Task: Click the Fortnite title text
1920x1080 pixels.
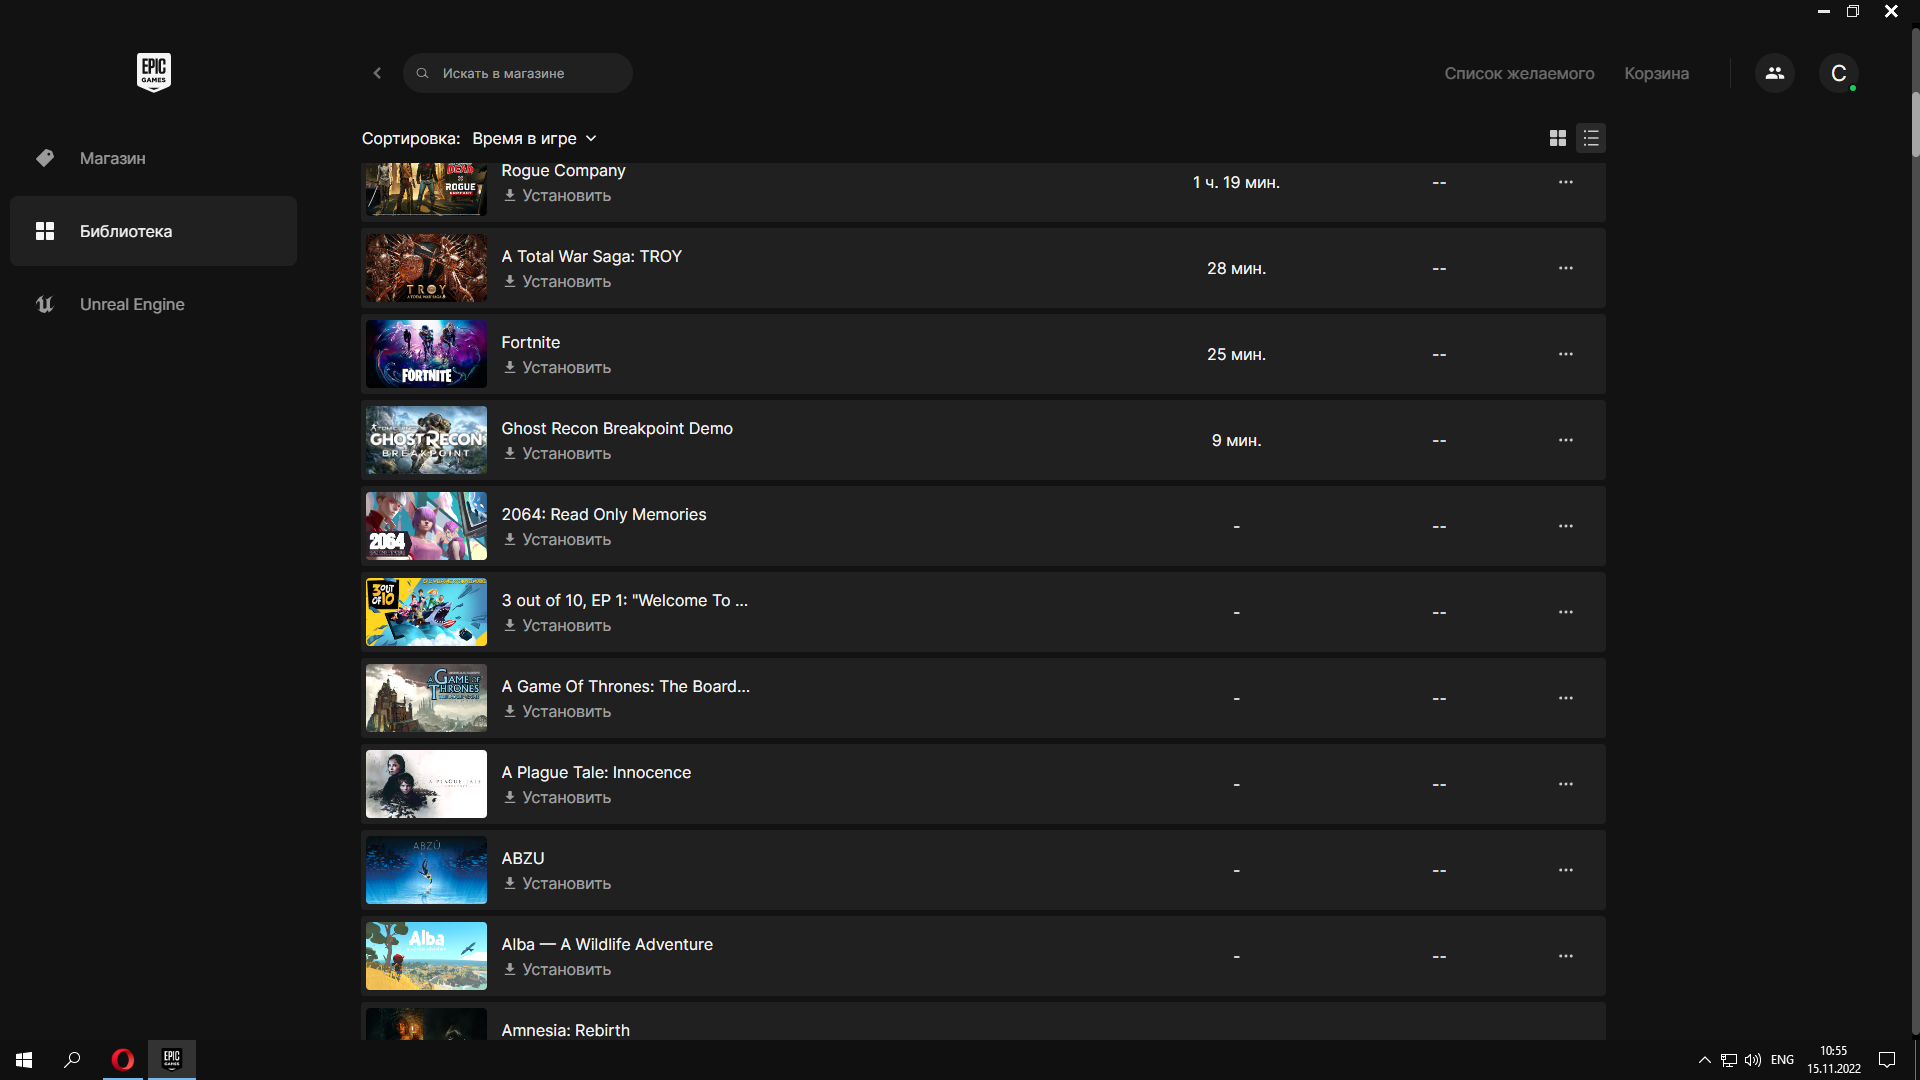Action: pos(530,343)
